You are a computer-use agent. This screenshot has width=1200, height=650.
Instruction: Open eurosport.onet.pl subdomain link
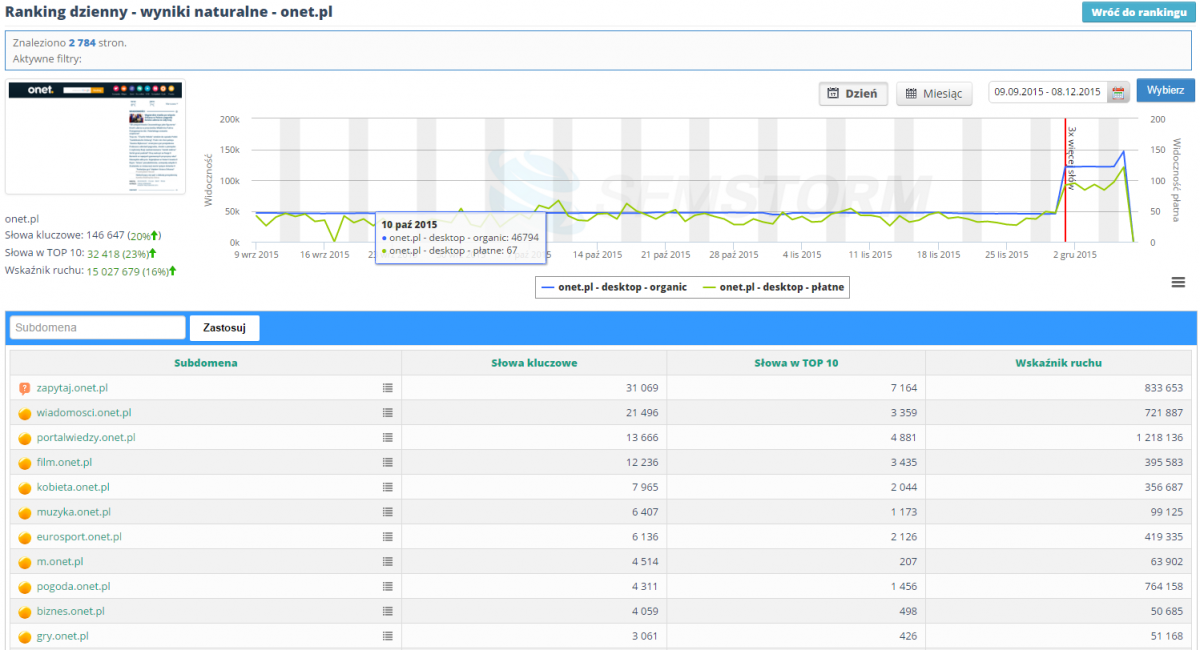[x=79, y=537]
